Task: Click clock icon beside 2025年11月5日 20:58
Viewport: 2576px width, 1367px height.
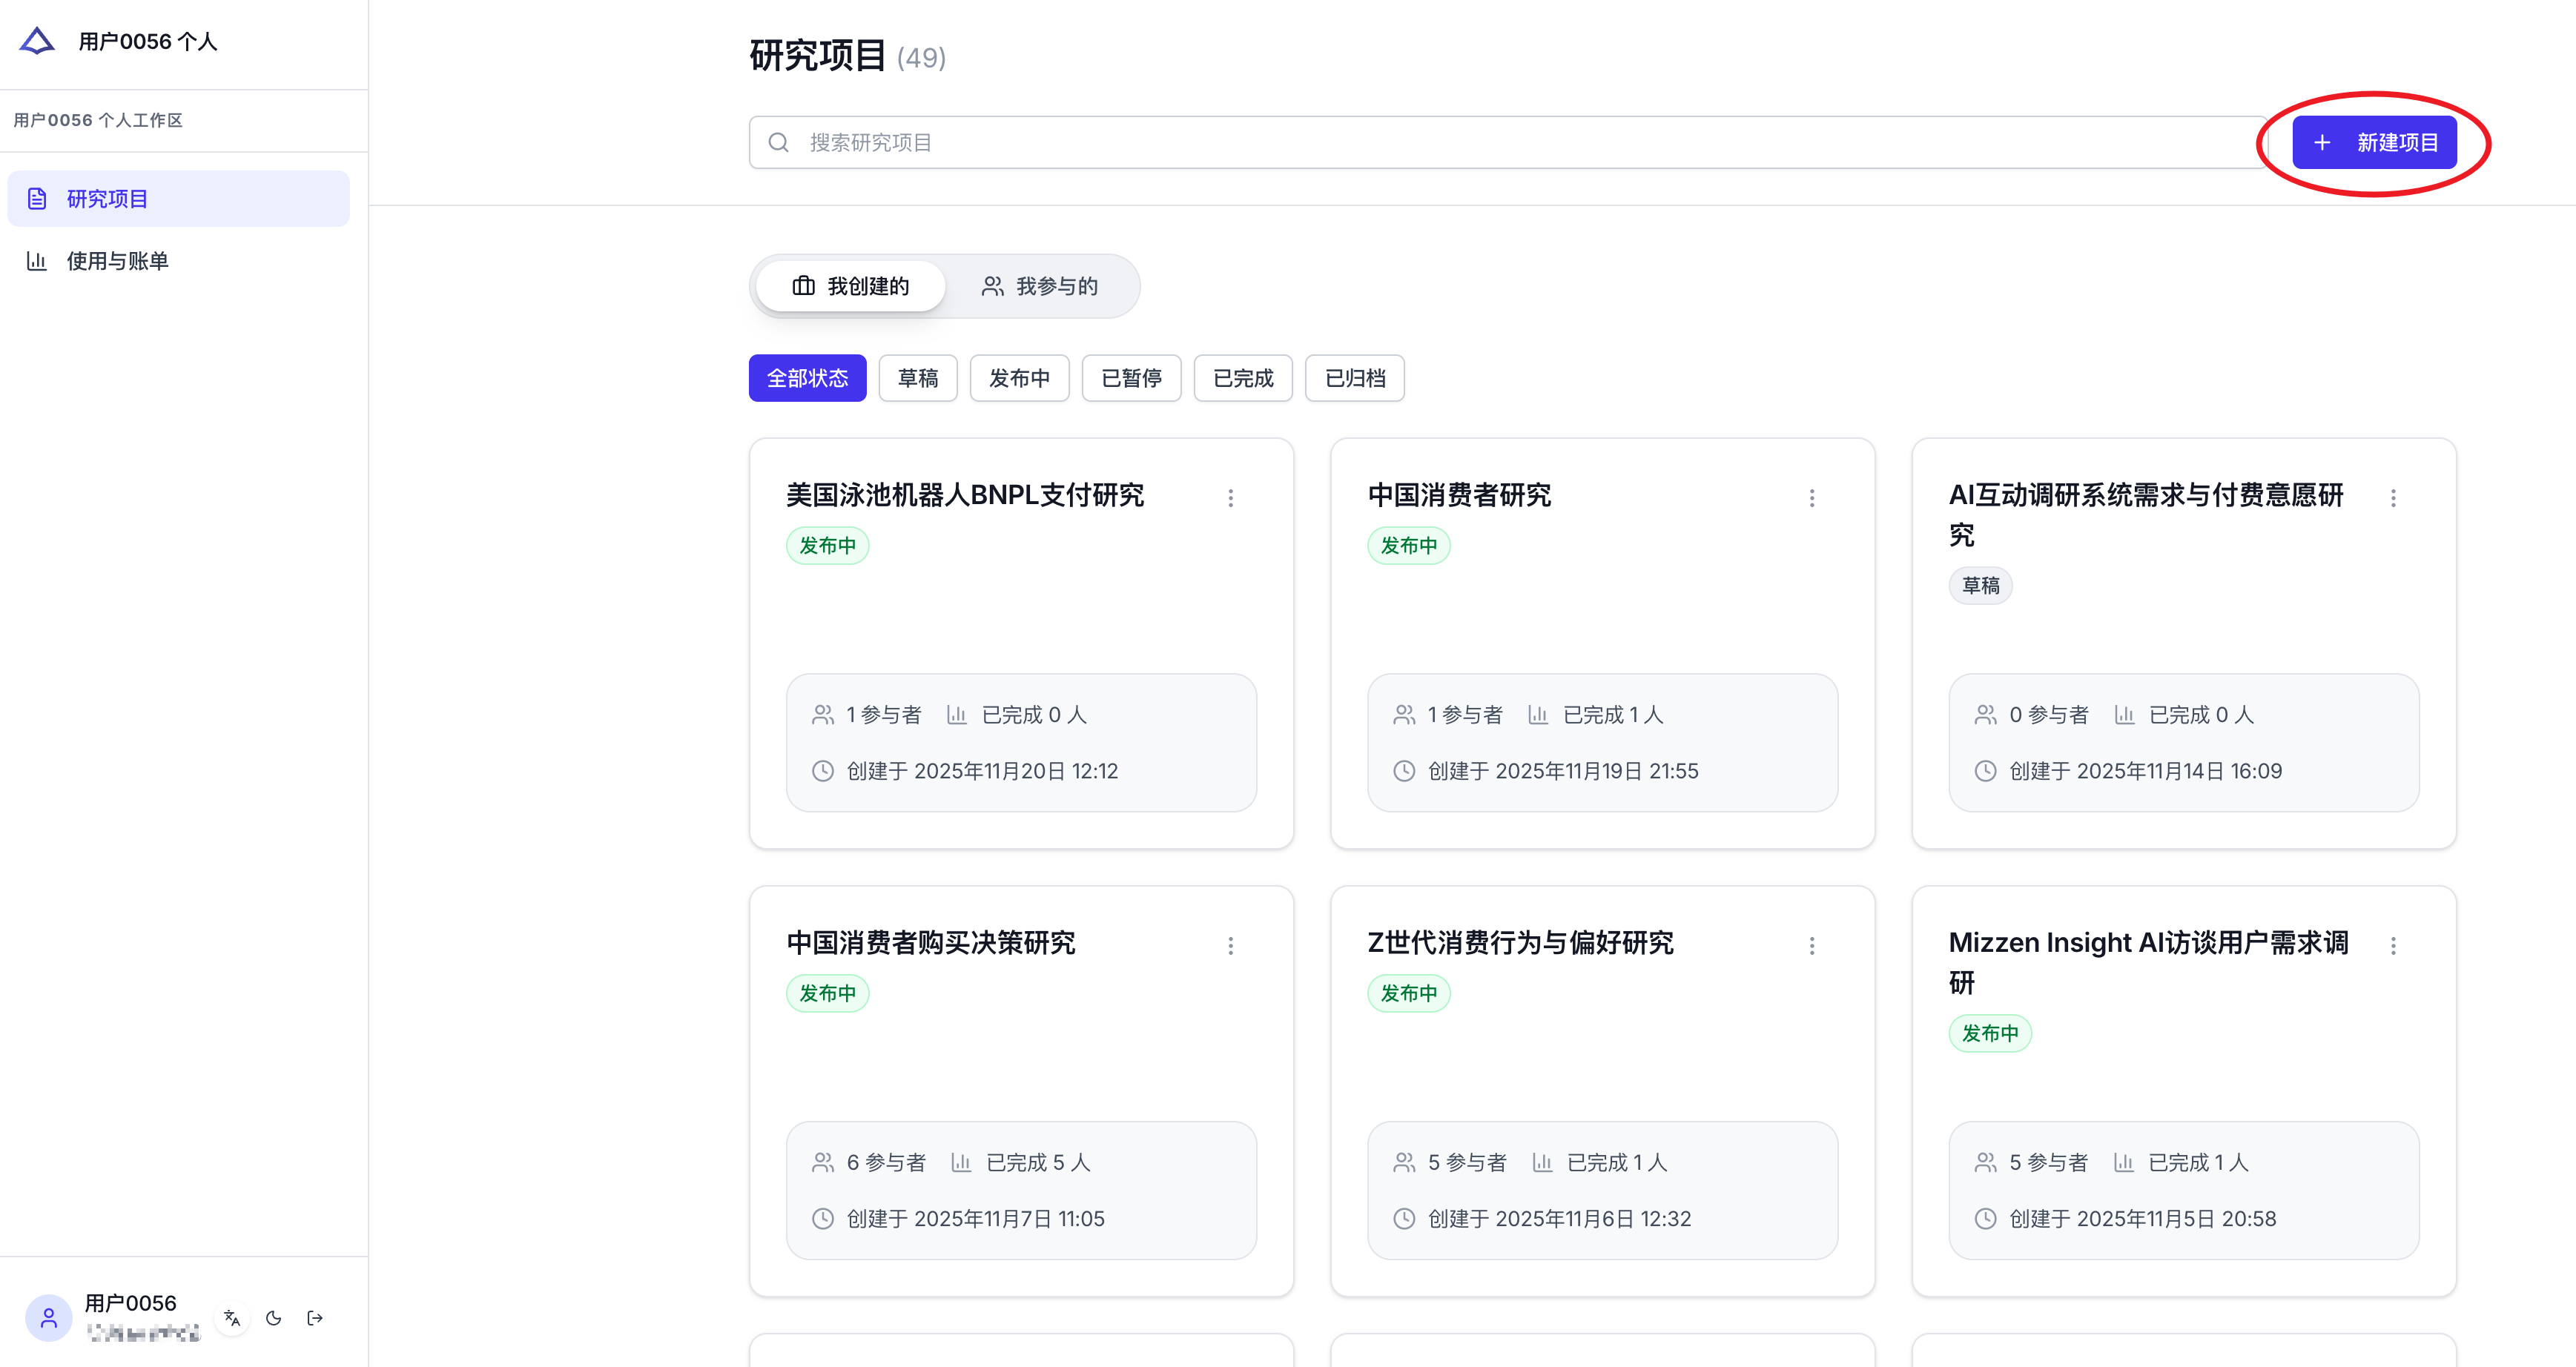Action: pyautogui.click(x=1985, y=1218)
